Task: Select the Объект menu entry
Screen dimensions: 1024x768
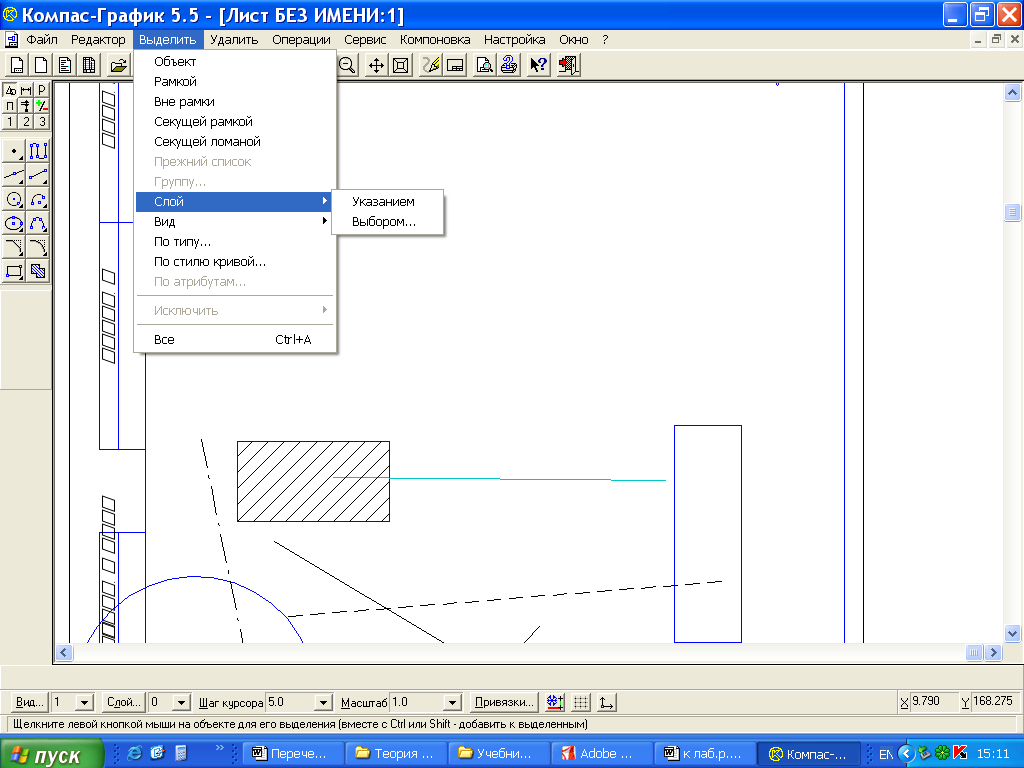Action: click(x=235, y=61)
